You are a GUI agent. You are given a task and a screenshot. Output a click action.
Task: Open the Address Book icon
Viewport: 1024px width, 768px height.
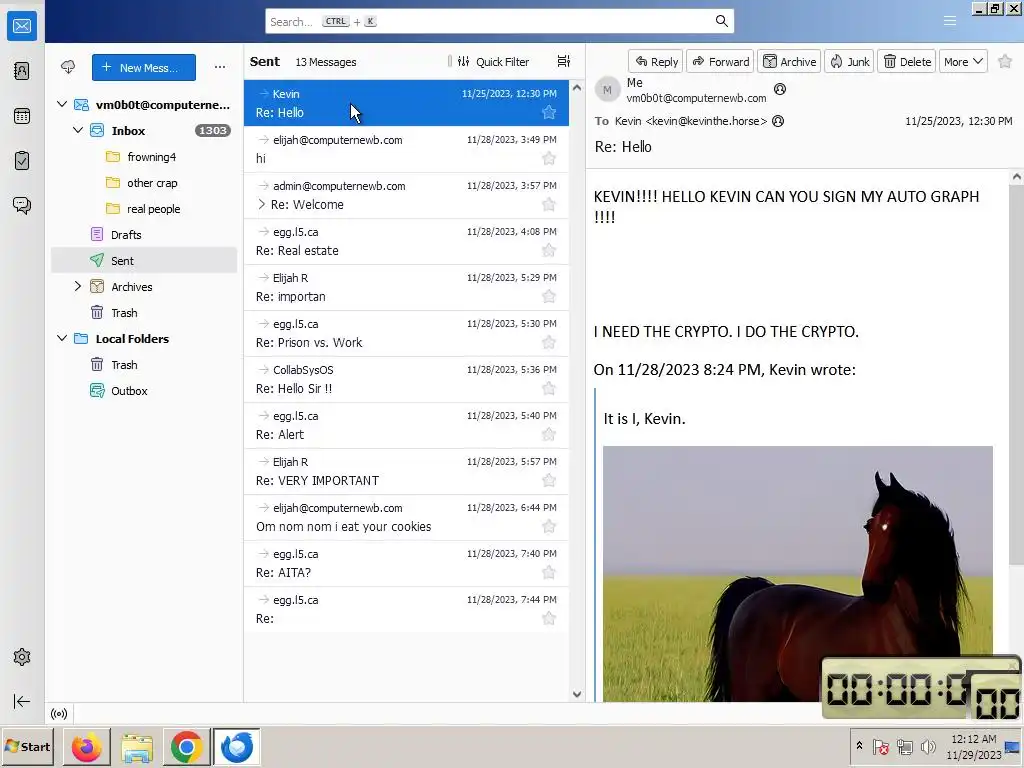(x=22, y=71)
